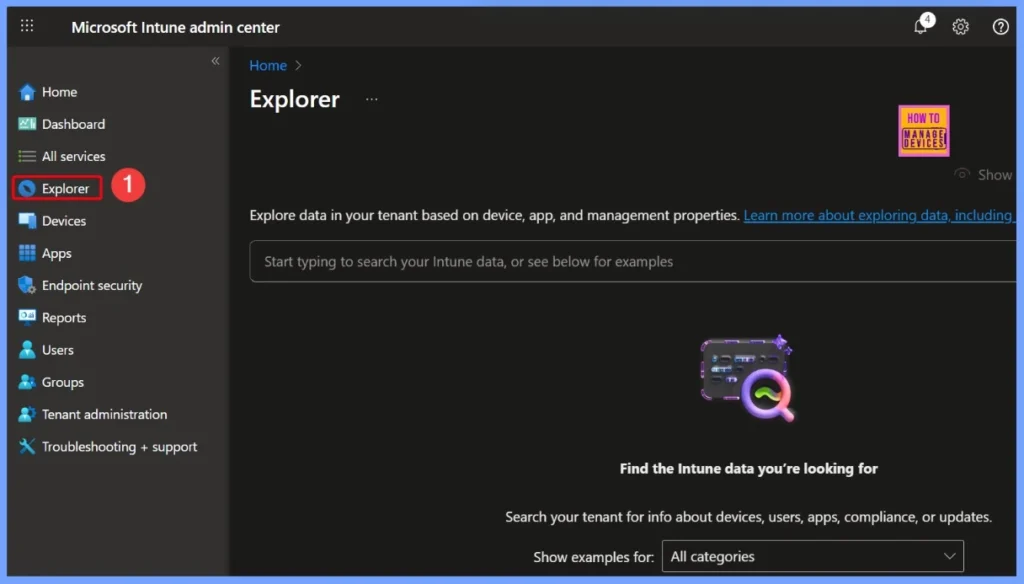Toggle the Show eye option

(984, 174)
